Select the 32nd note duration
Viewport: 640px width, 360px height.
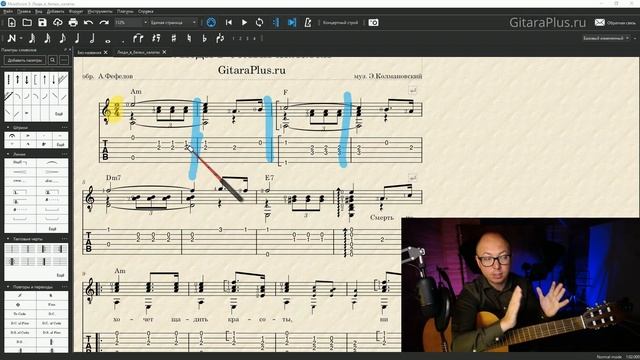point(32,38)
